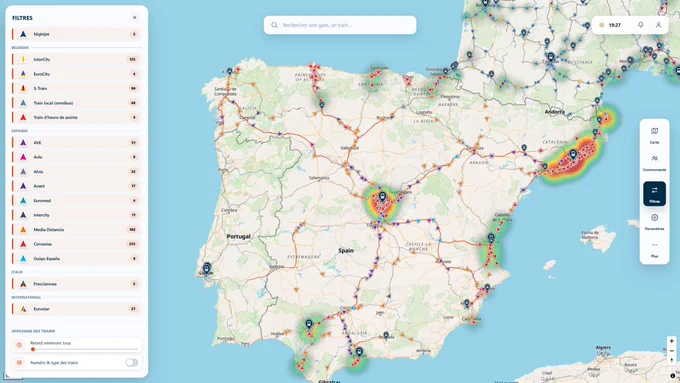Click the Frecciarossa train icon
680x383 pixels.
(23, 284)
